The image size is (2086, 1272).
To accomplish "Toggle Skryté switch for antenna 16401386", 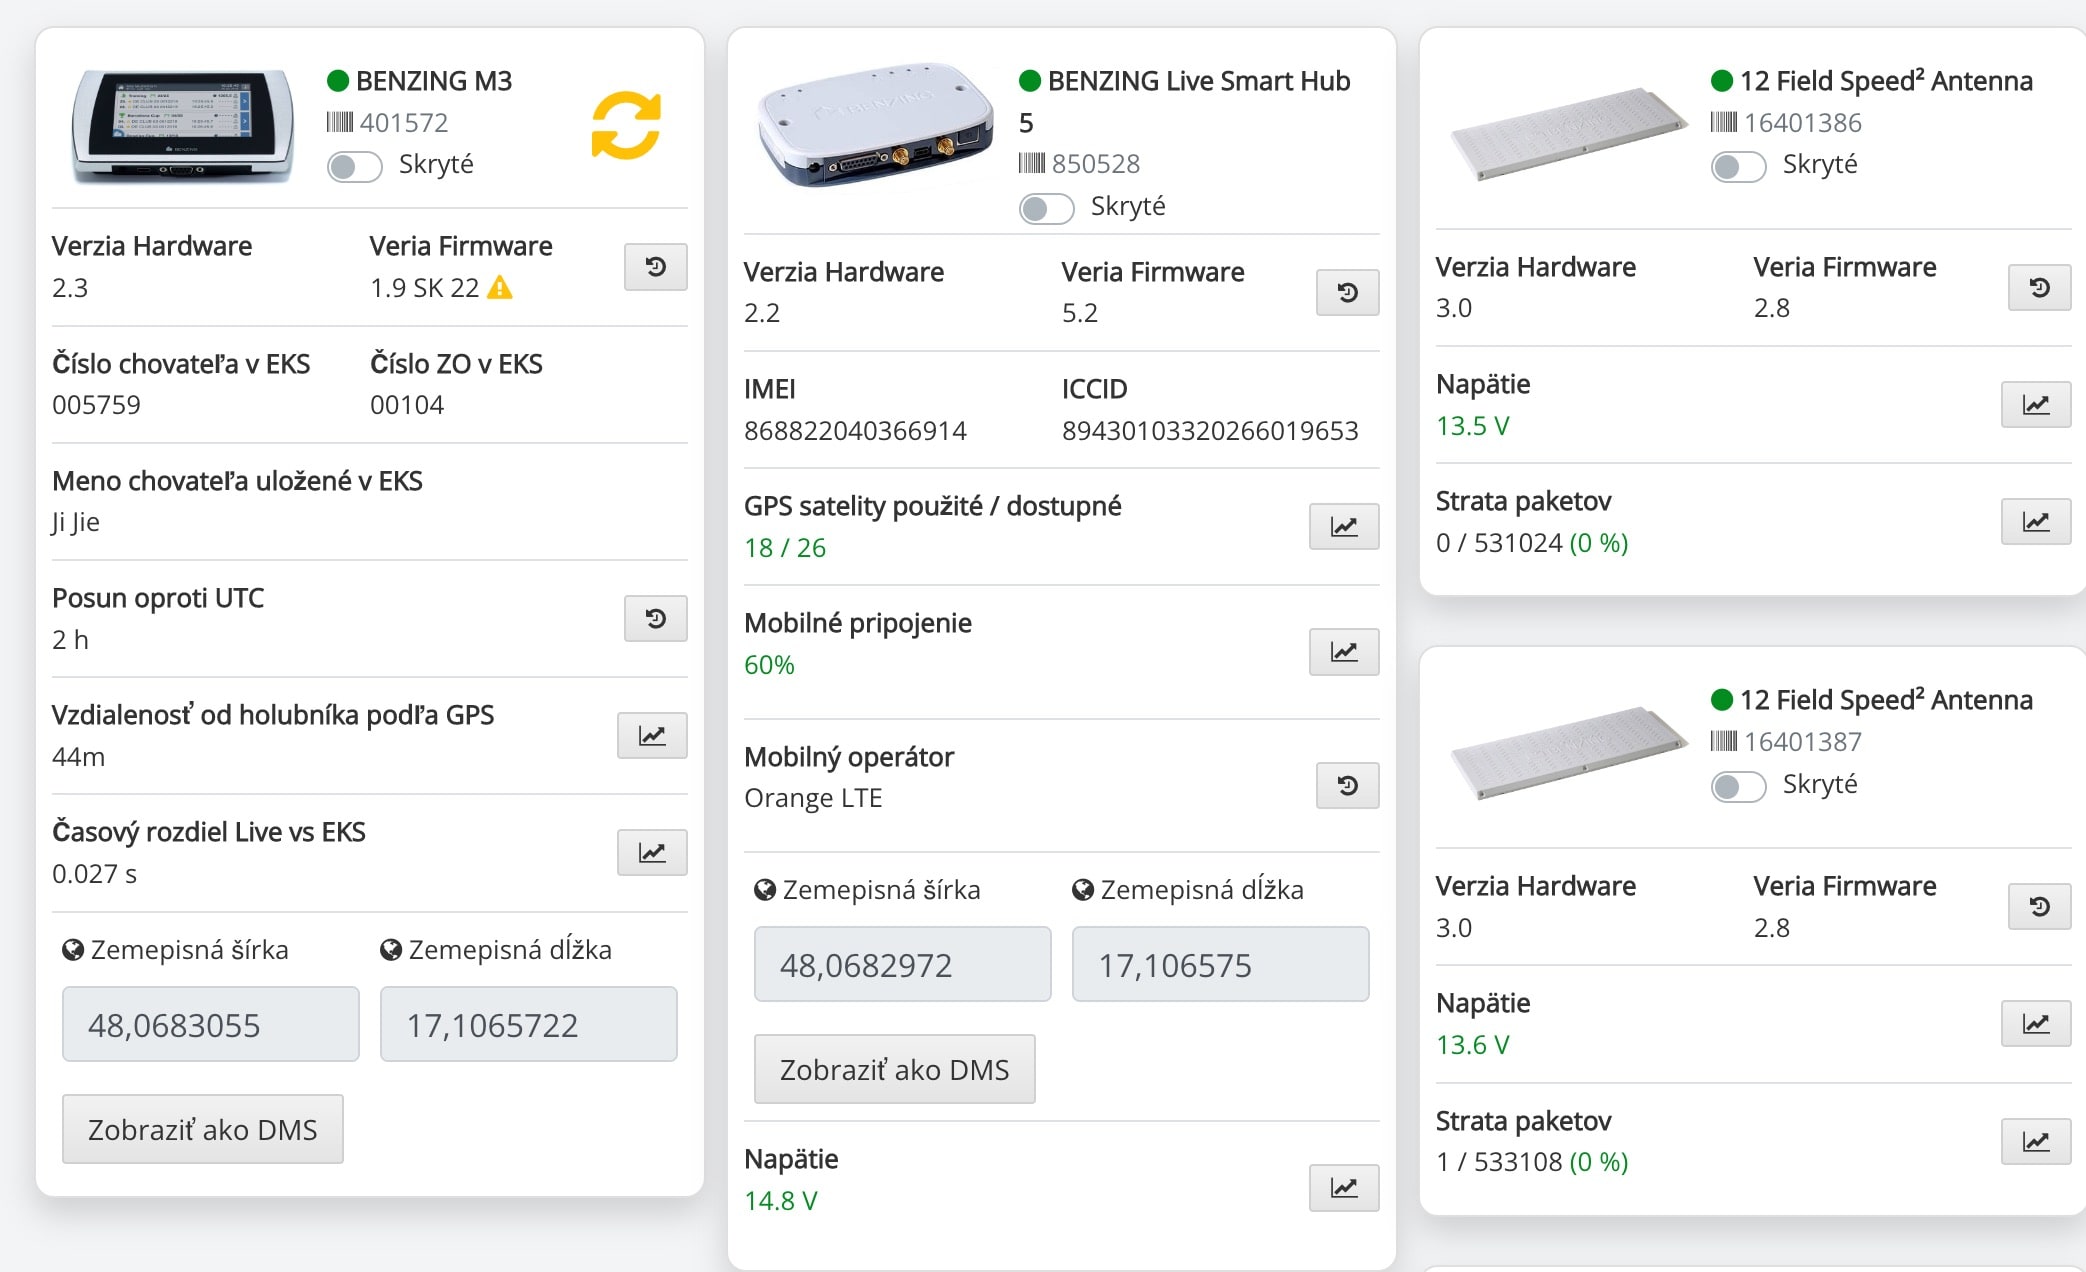I will click(x=1739, y=167).
